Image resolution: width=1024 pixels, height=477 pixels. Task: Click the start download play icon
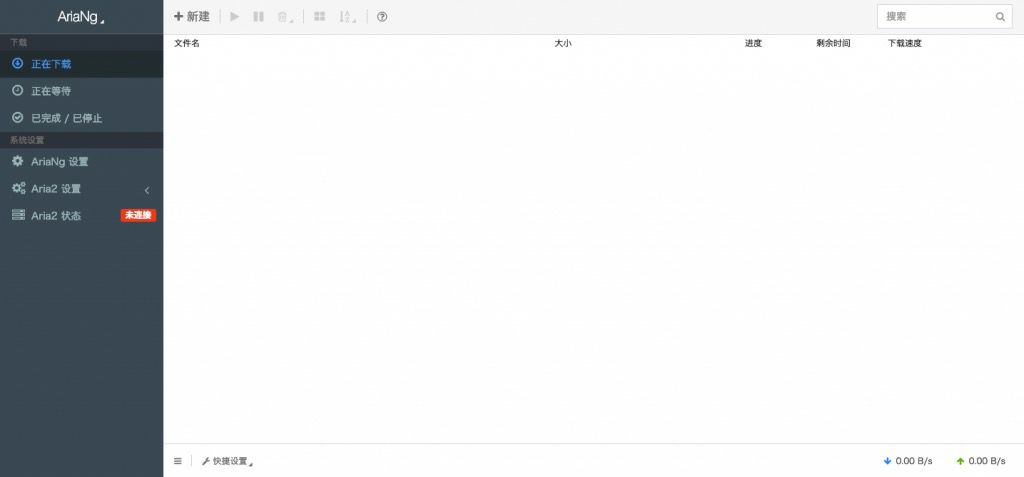click(x=235, y=17)
